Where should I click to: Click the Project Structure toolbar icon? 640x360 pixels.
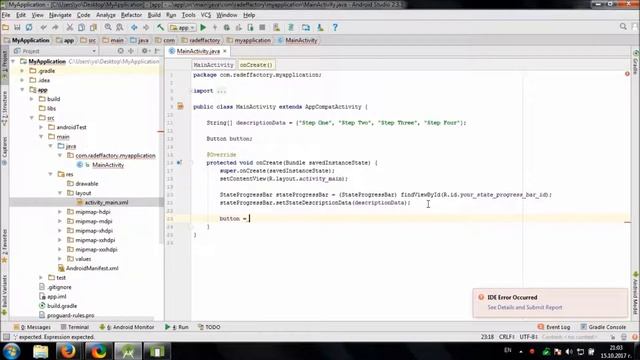(x=306, y=27)
